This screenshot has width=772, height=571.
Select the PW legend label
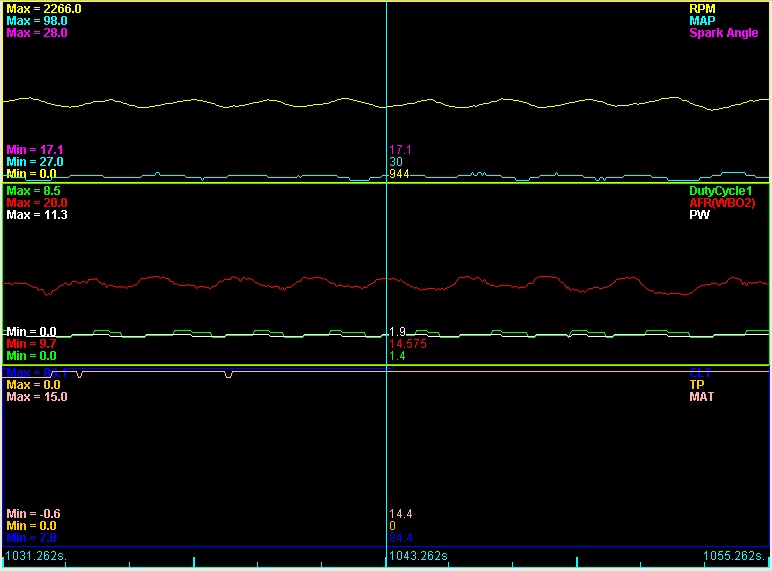click(x=700, y=215)
